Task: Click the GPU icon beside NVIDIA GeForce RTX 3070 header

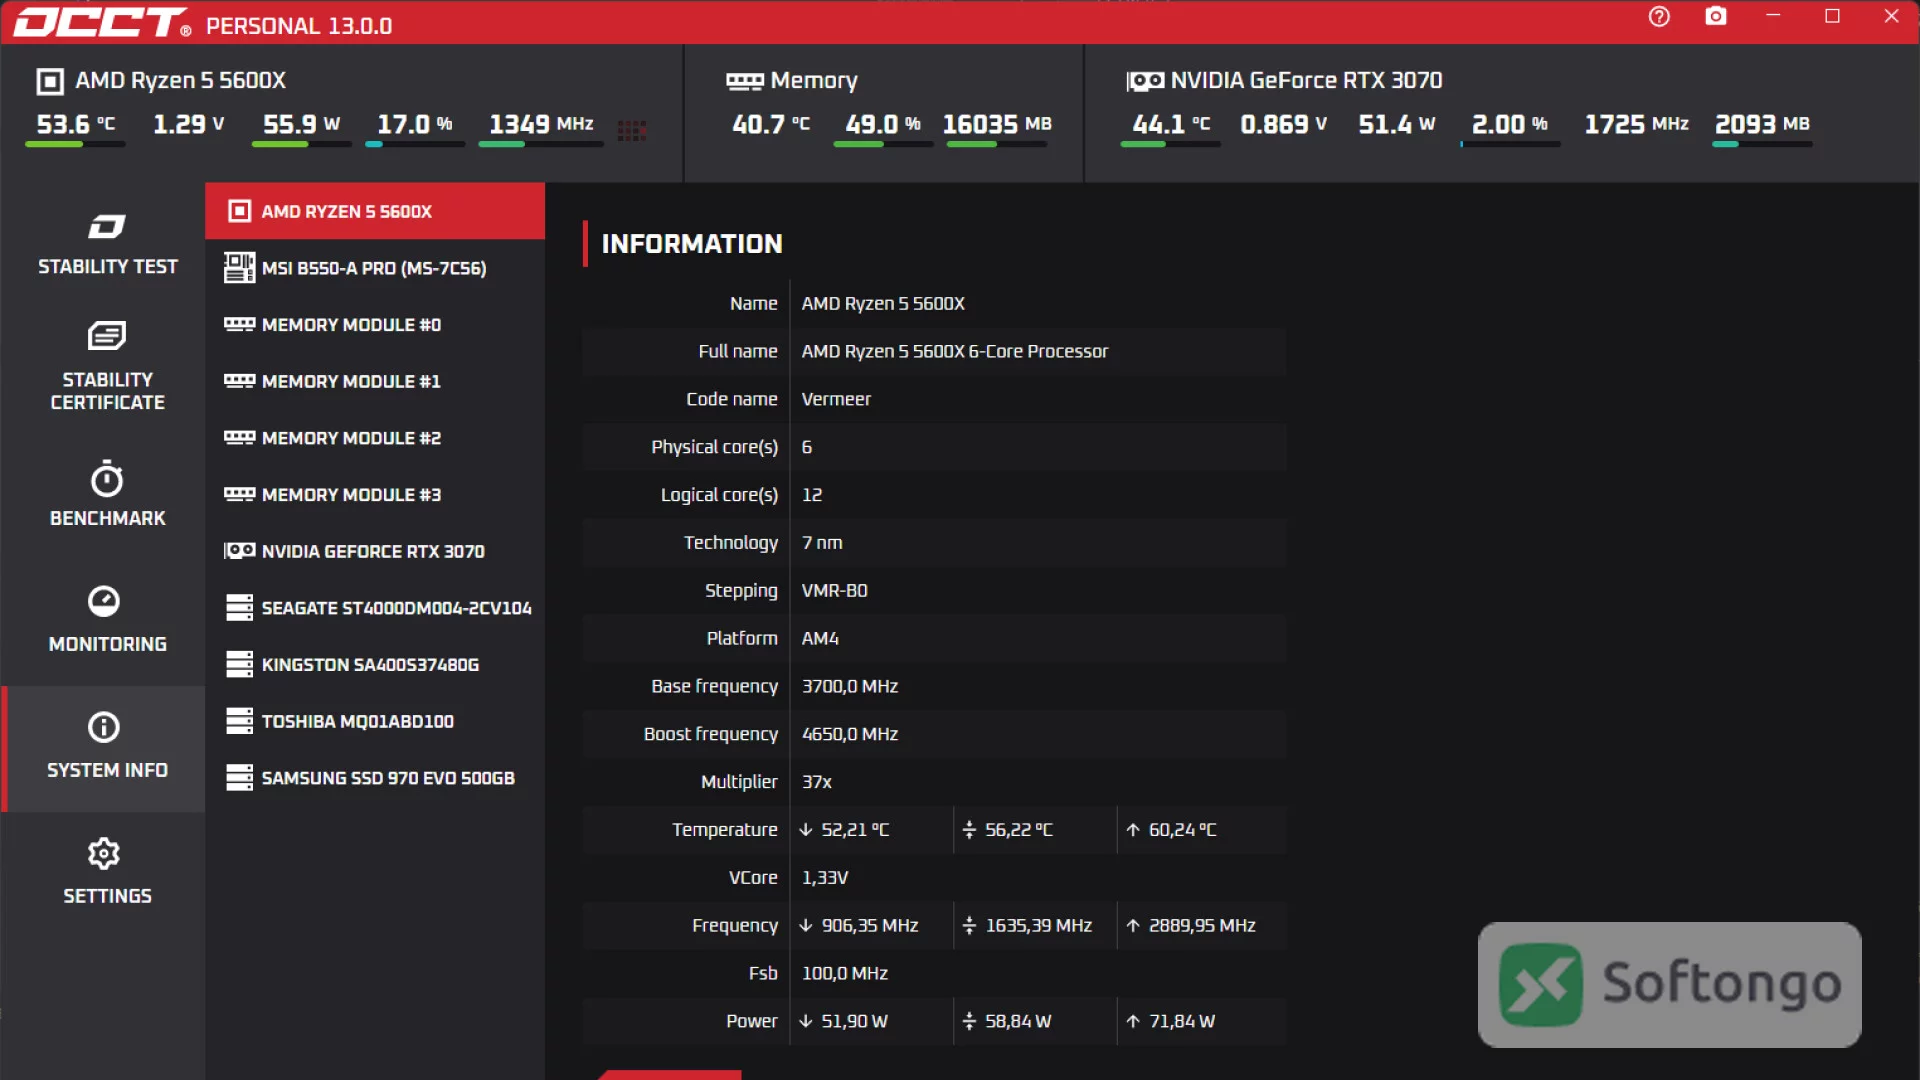Action: coord(1145,81)
